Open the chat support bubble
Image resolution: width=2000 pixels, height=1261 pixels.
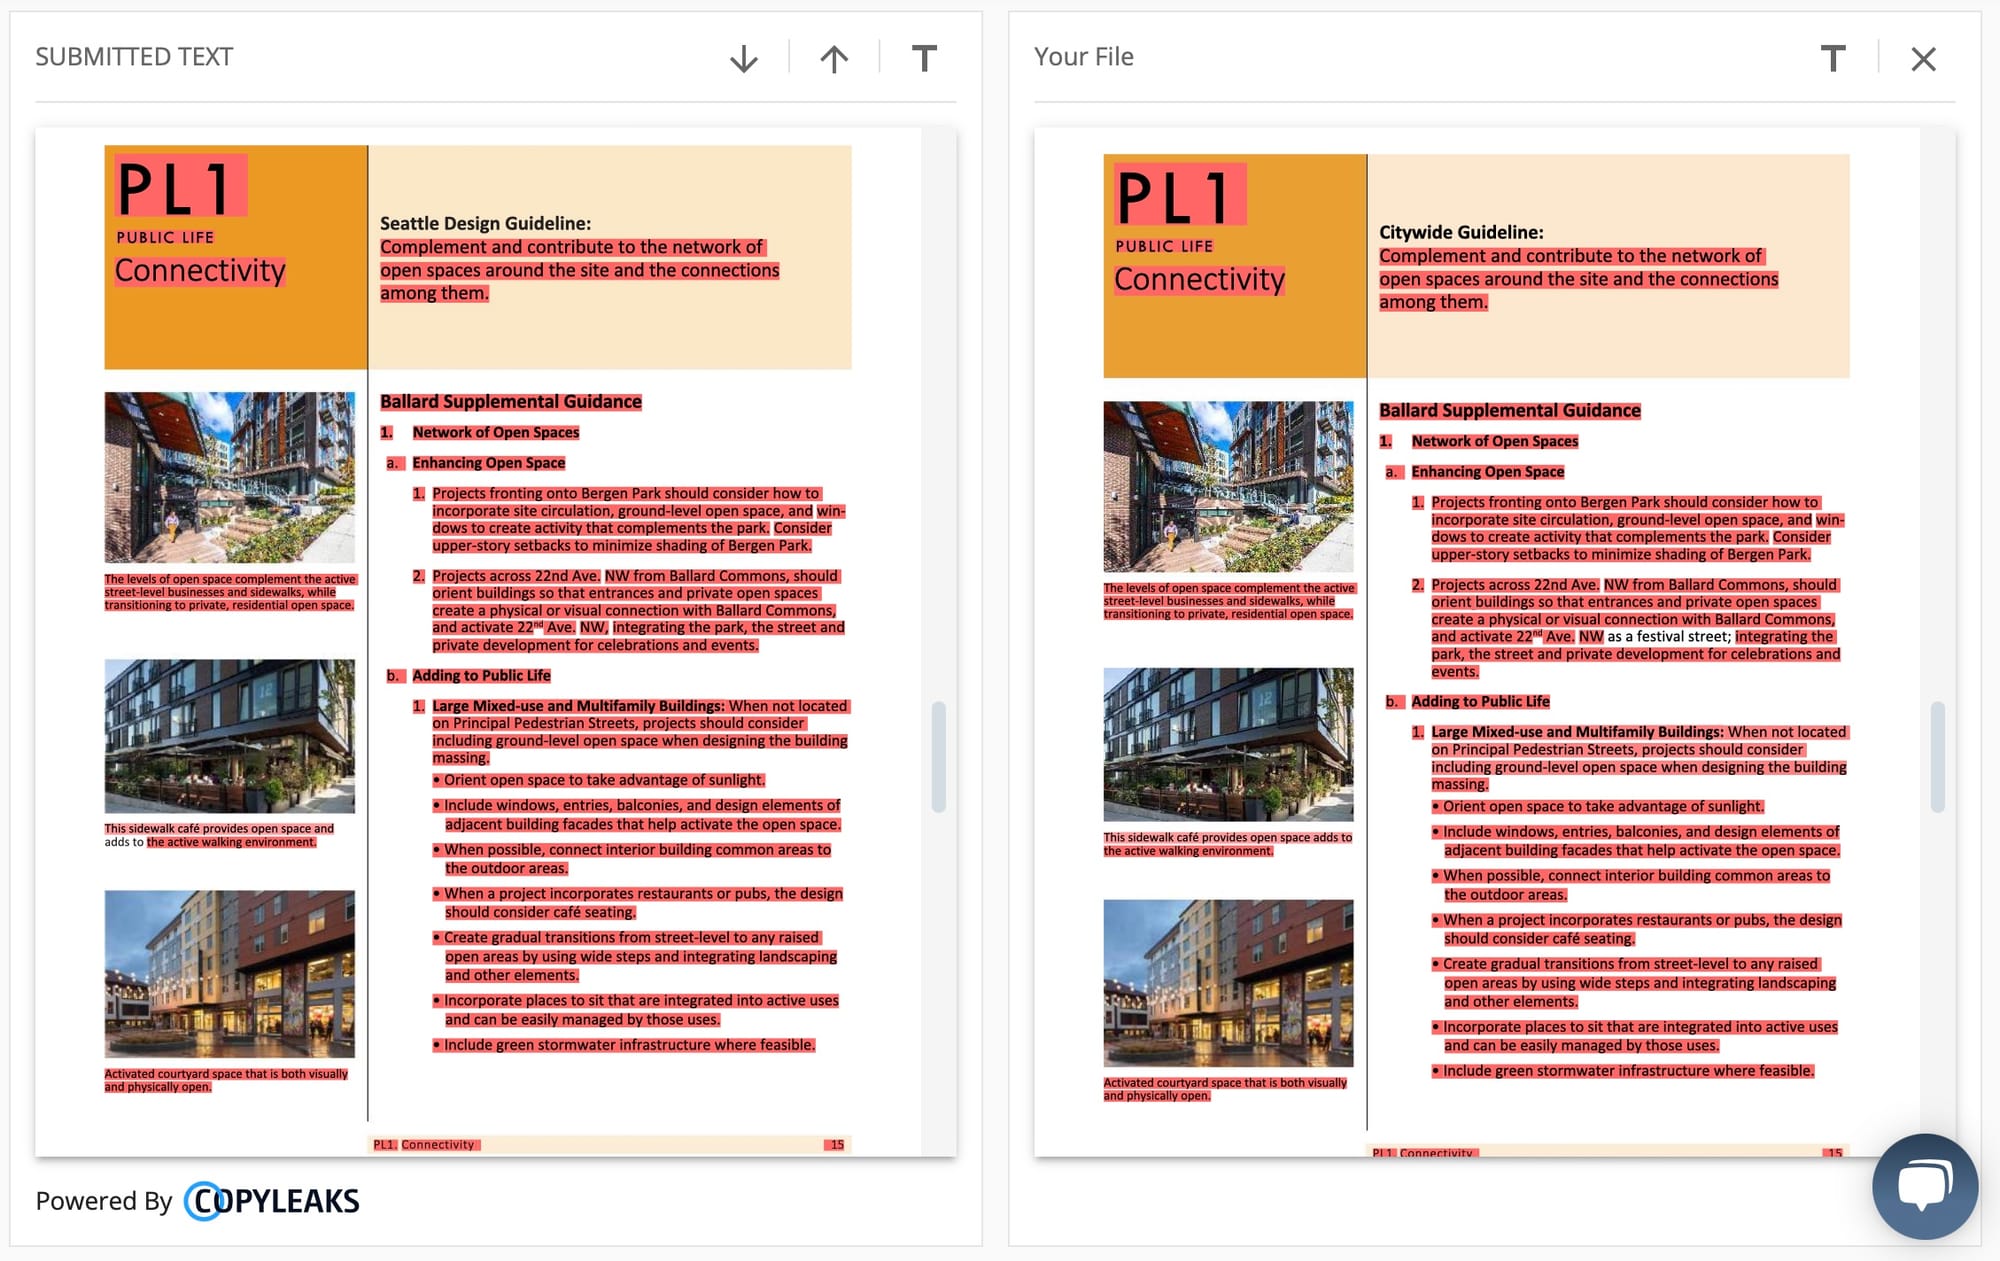[x=1924, y=1186]
